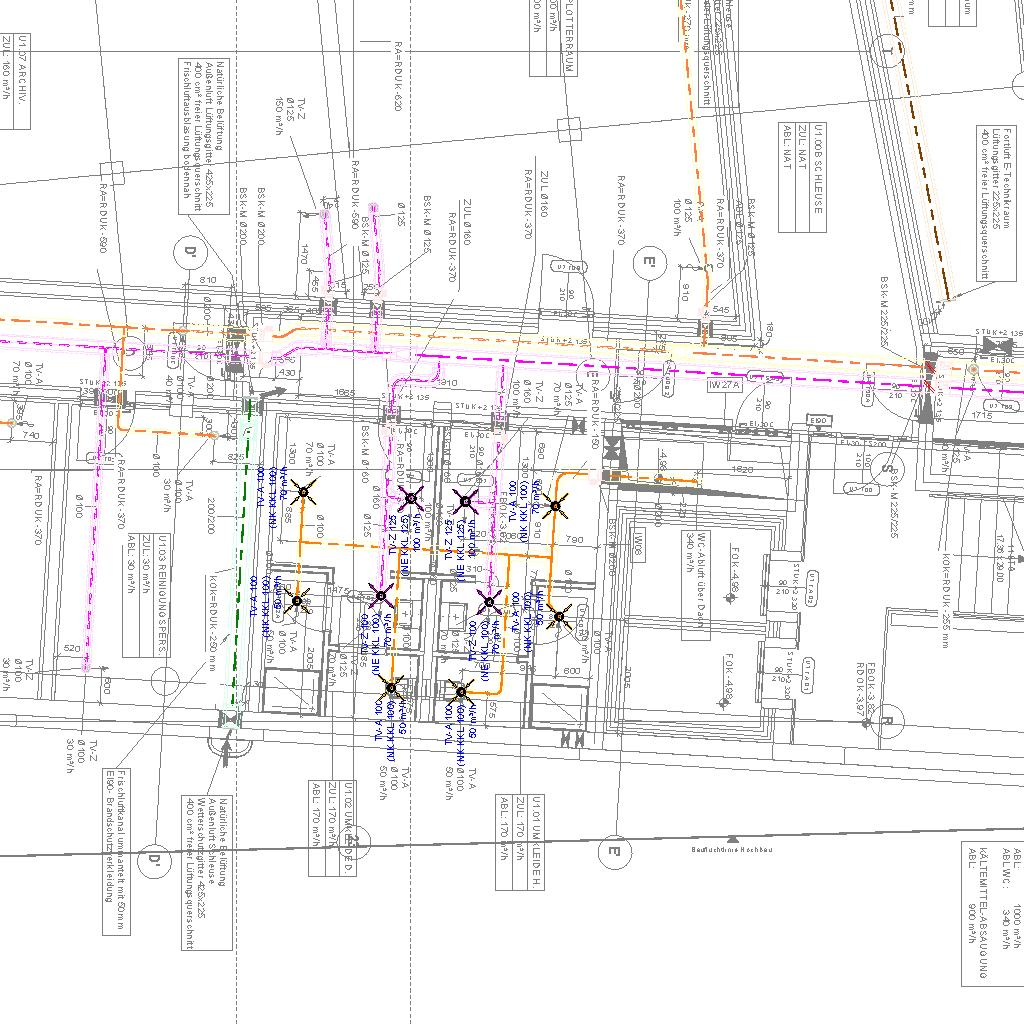This screenshot has height=1024, width=1024.
Task: Click the E190 fire rating tag
Action: pyautogui.click(x=819, y=421)
